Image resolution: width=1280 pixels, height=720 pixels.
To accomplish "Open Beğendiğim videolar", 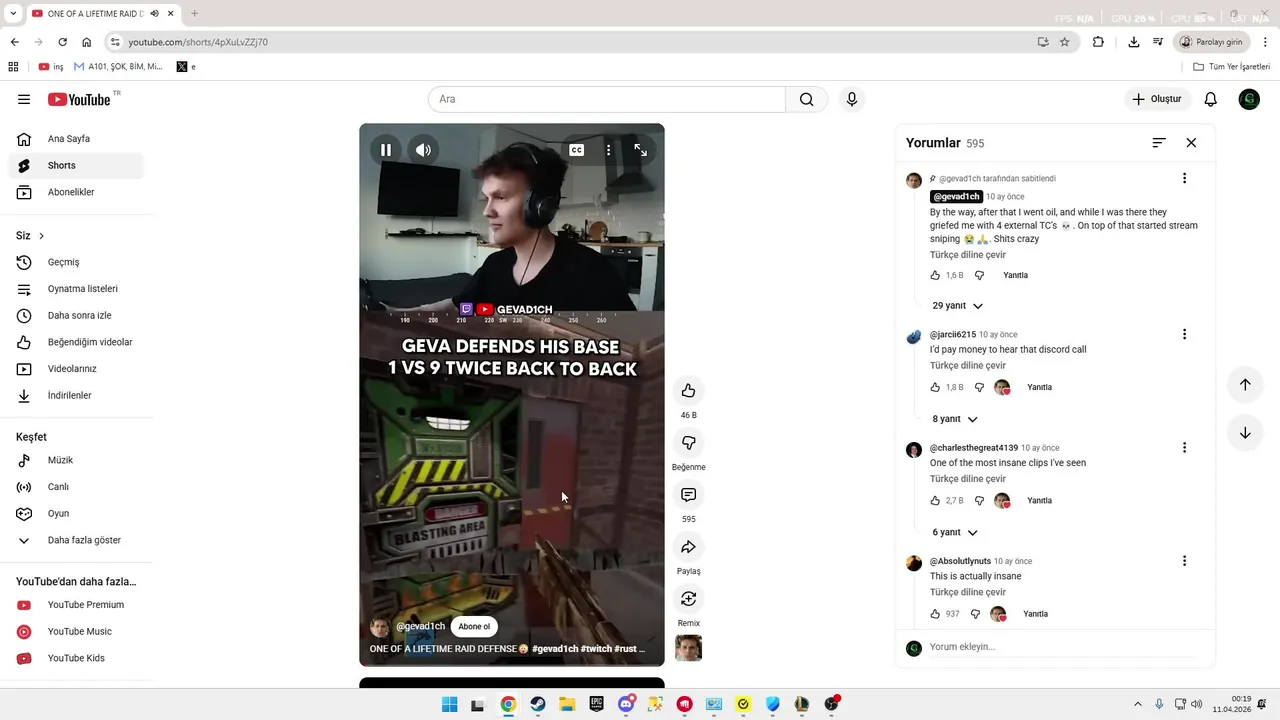I will (76, 342).
